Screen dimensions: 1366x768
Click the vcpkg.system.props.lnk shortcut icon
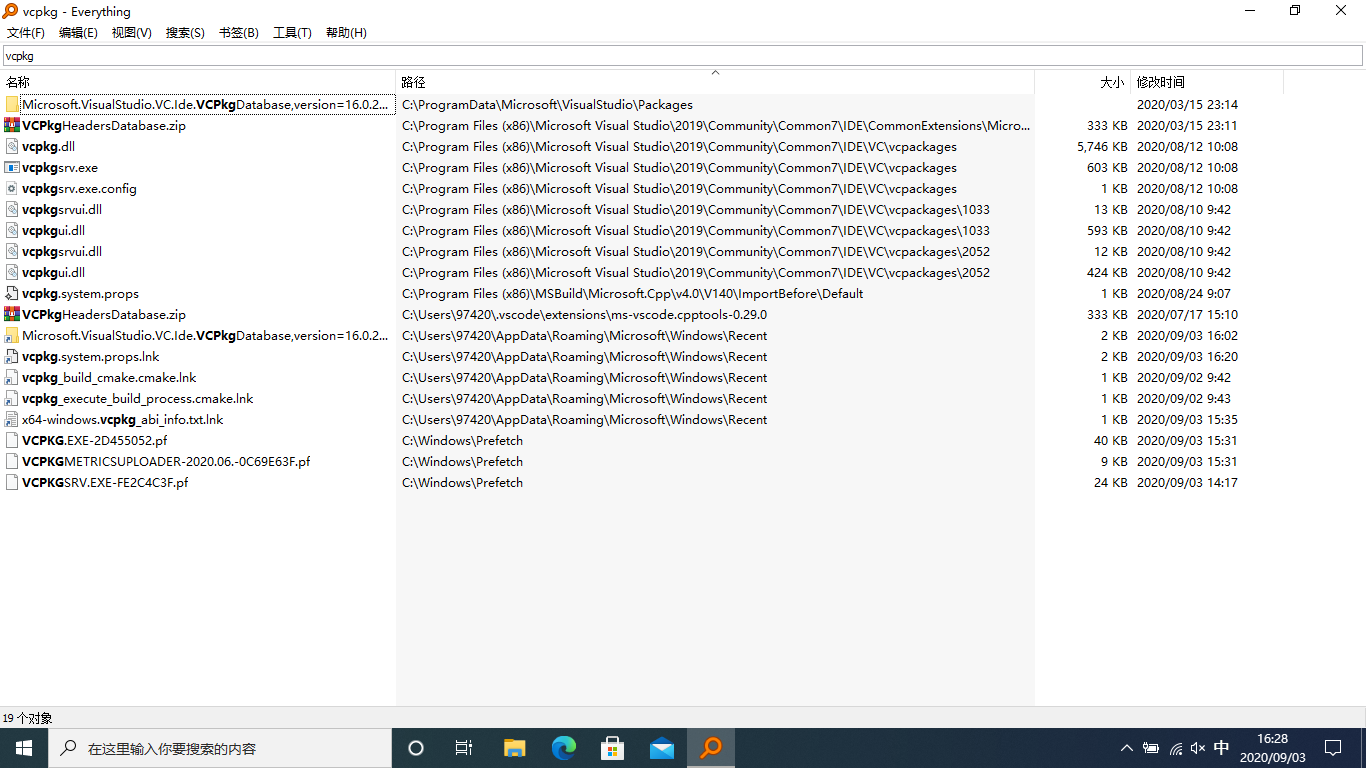(12, 356)
